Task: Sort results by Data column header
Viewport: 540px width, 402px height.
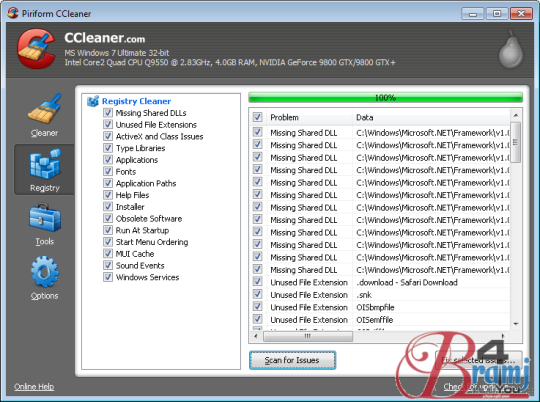Action: tap(431, 117)
